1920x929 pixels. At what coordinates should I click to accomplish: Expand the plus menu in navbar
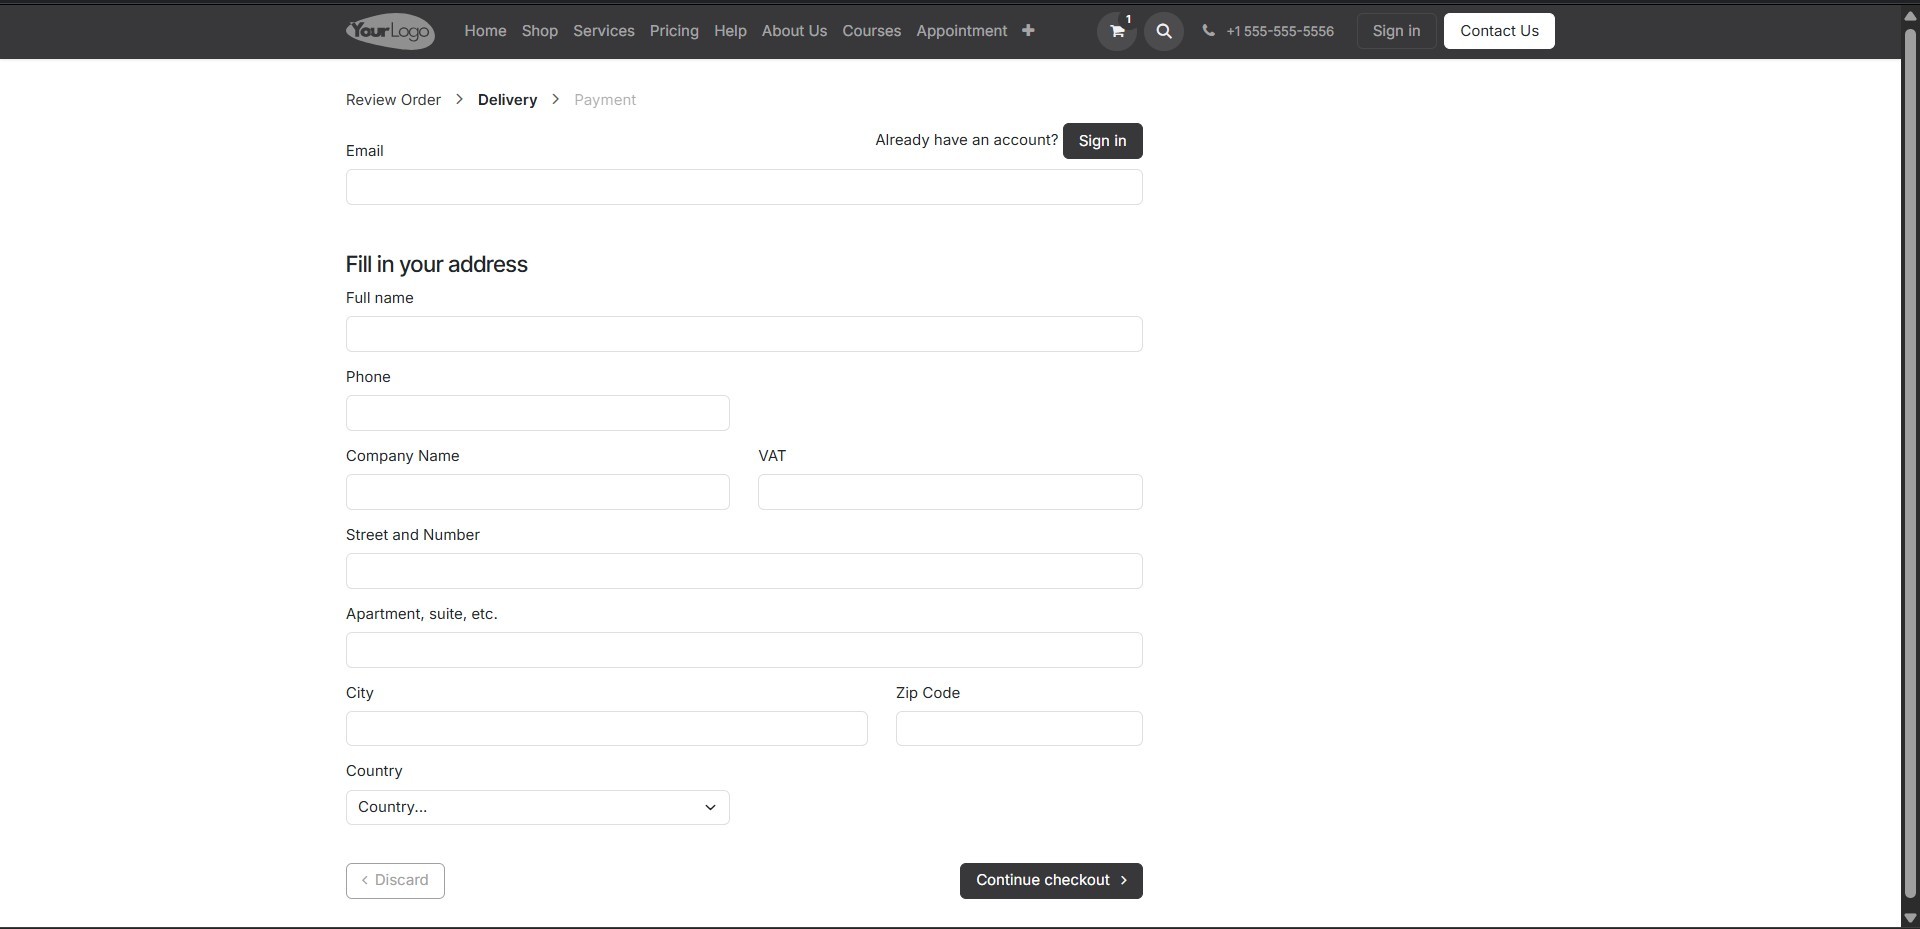point(1028,31)
